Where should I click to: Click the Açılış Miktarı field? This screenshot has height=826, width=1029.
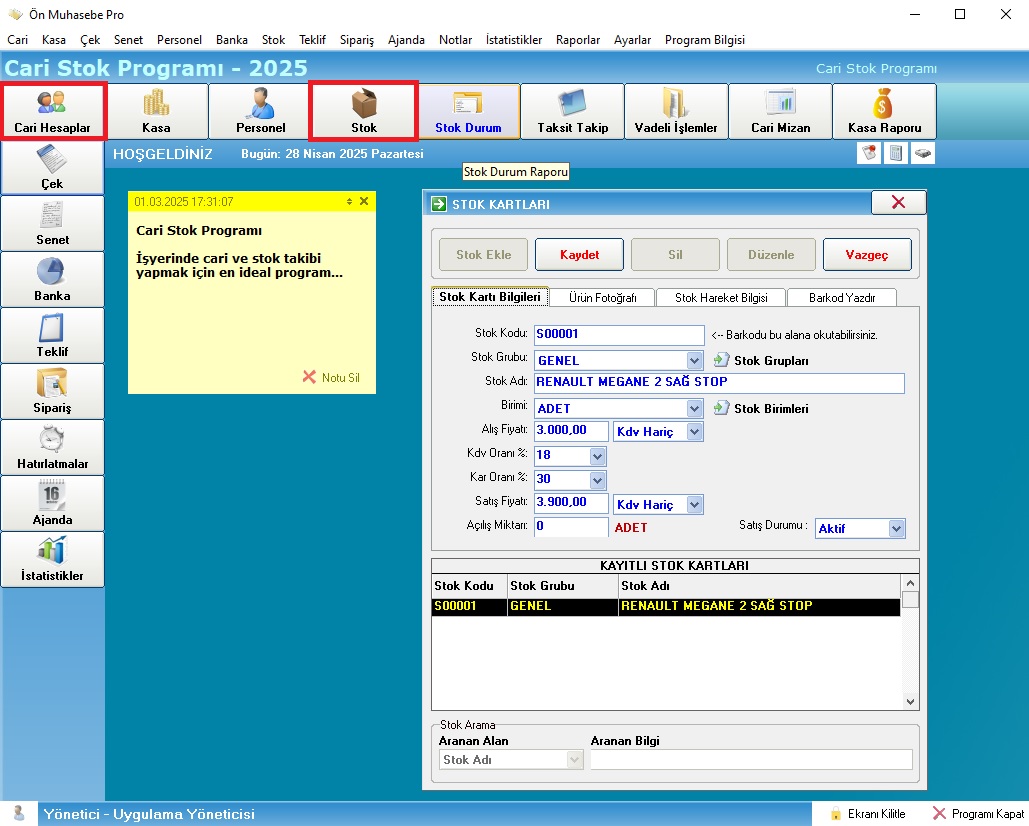click(x=571, y=527)
